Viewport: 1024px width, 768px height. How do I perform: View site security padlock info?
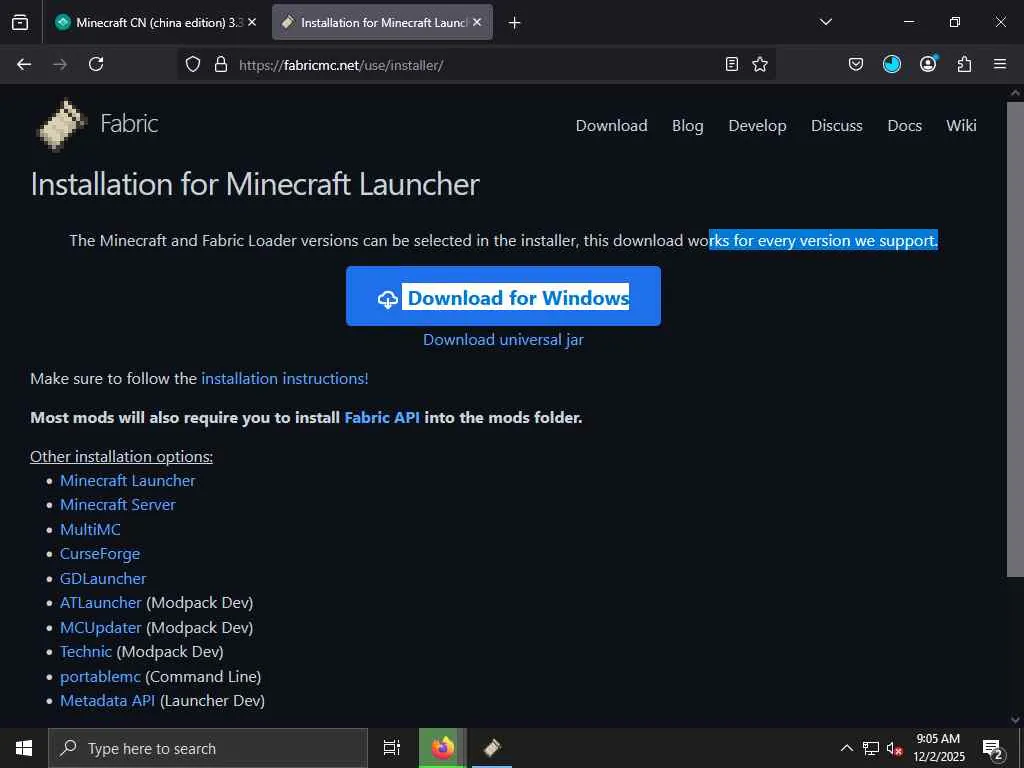[221, 64]
